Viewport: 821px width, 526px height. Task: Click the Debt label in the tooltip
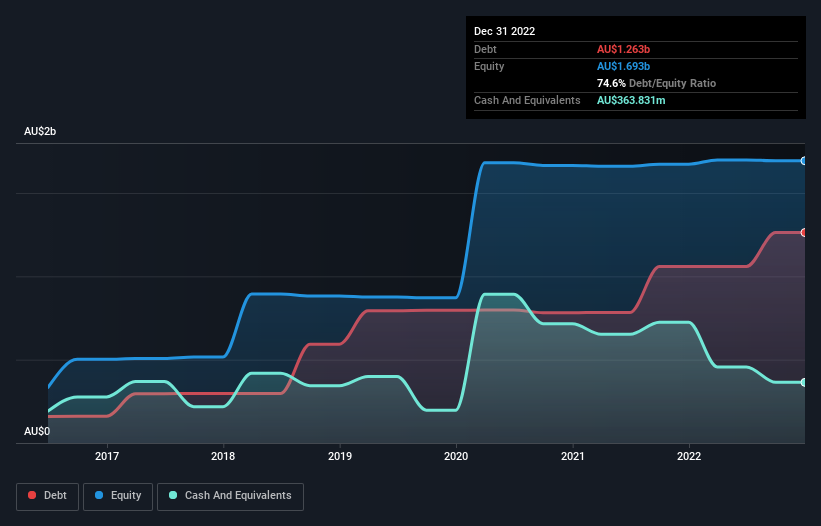pos(485,49)
